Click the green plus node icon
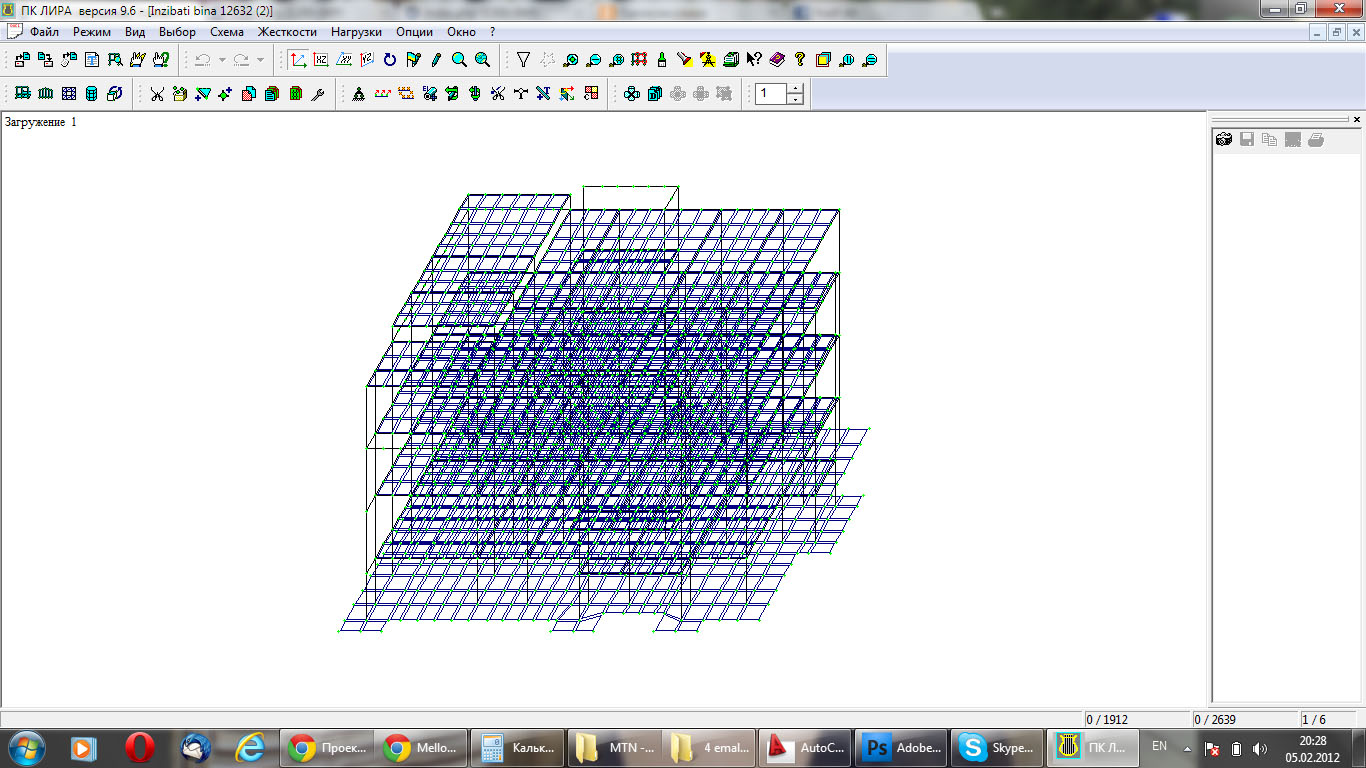 (x=226, y=94)
